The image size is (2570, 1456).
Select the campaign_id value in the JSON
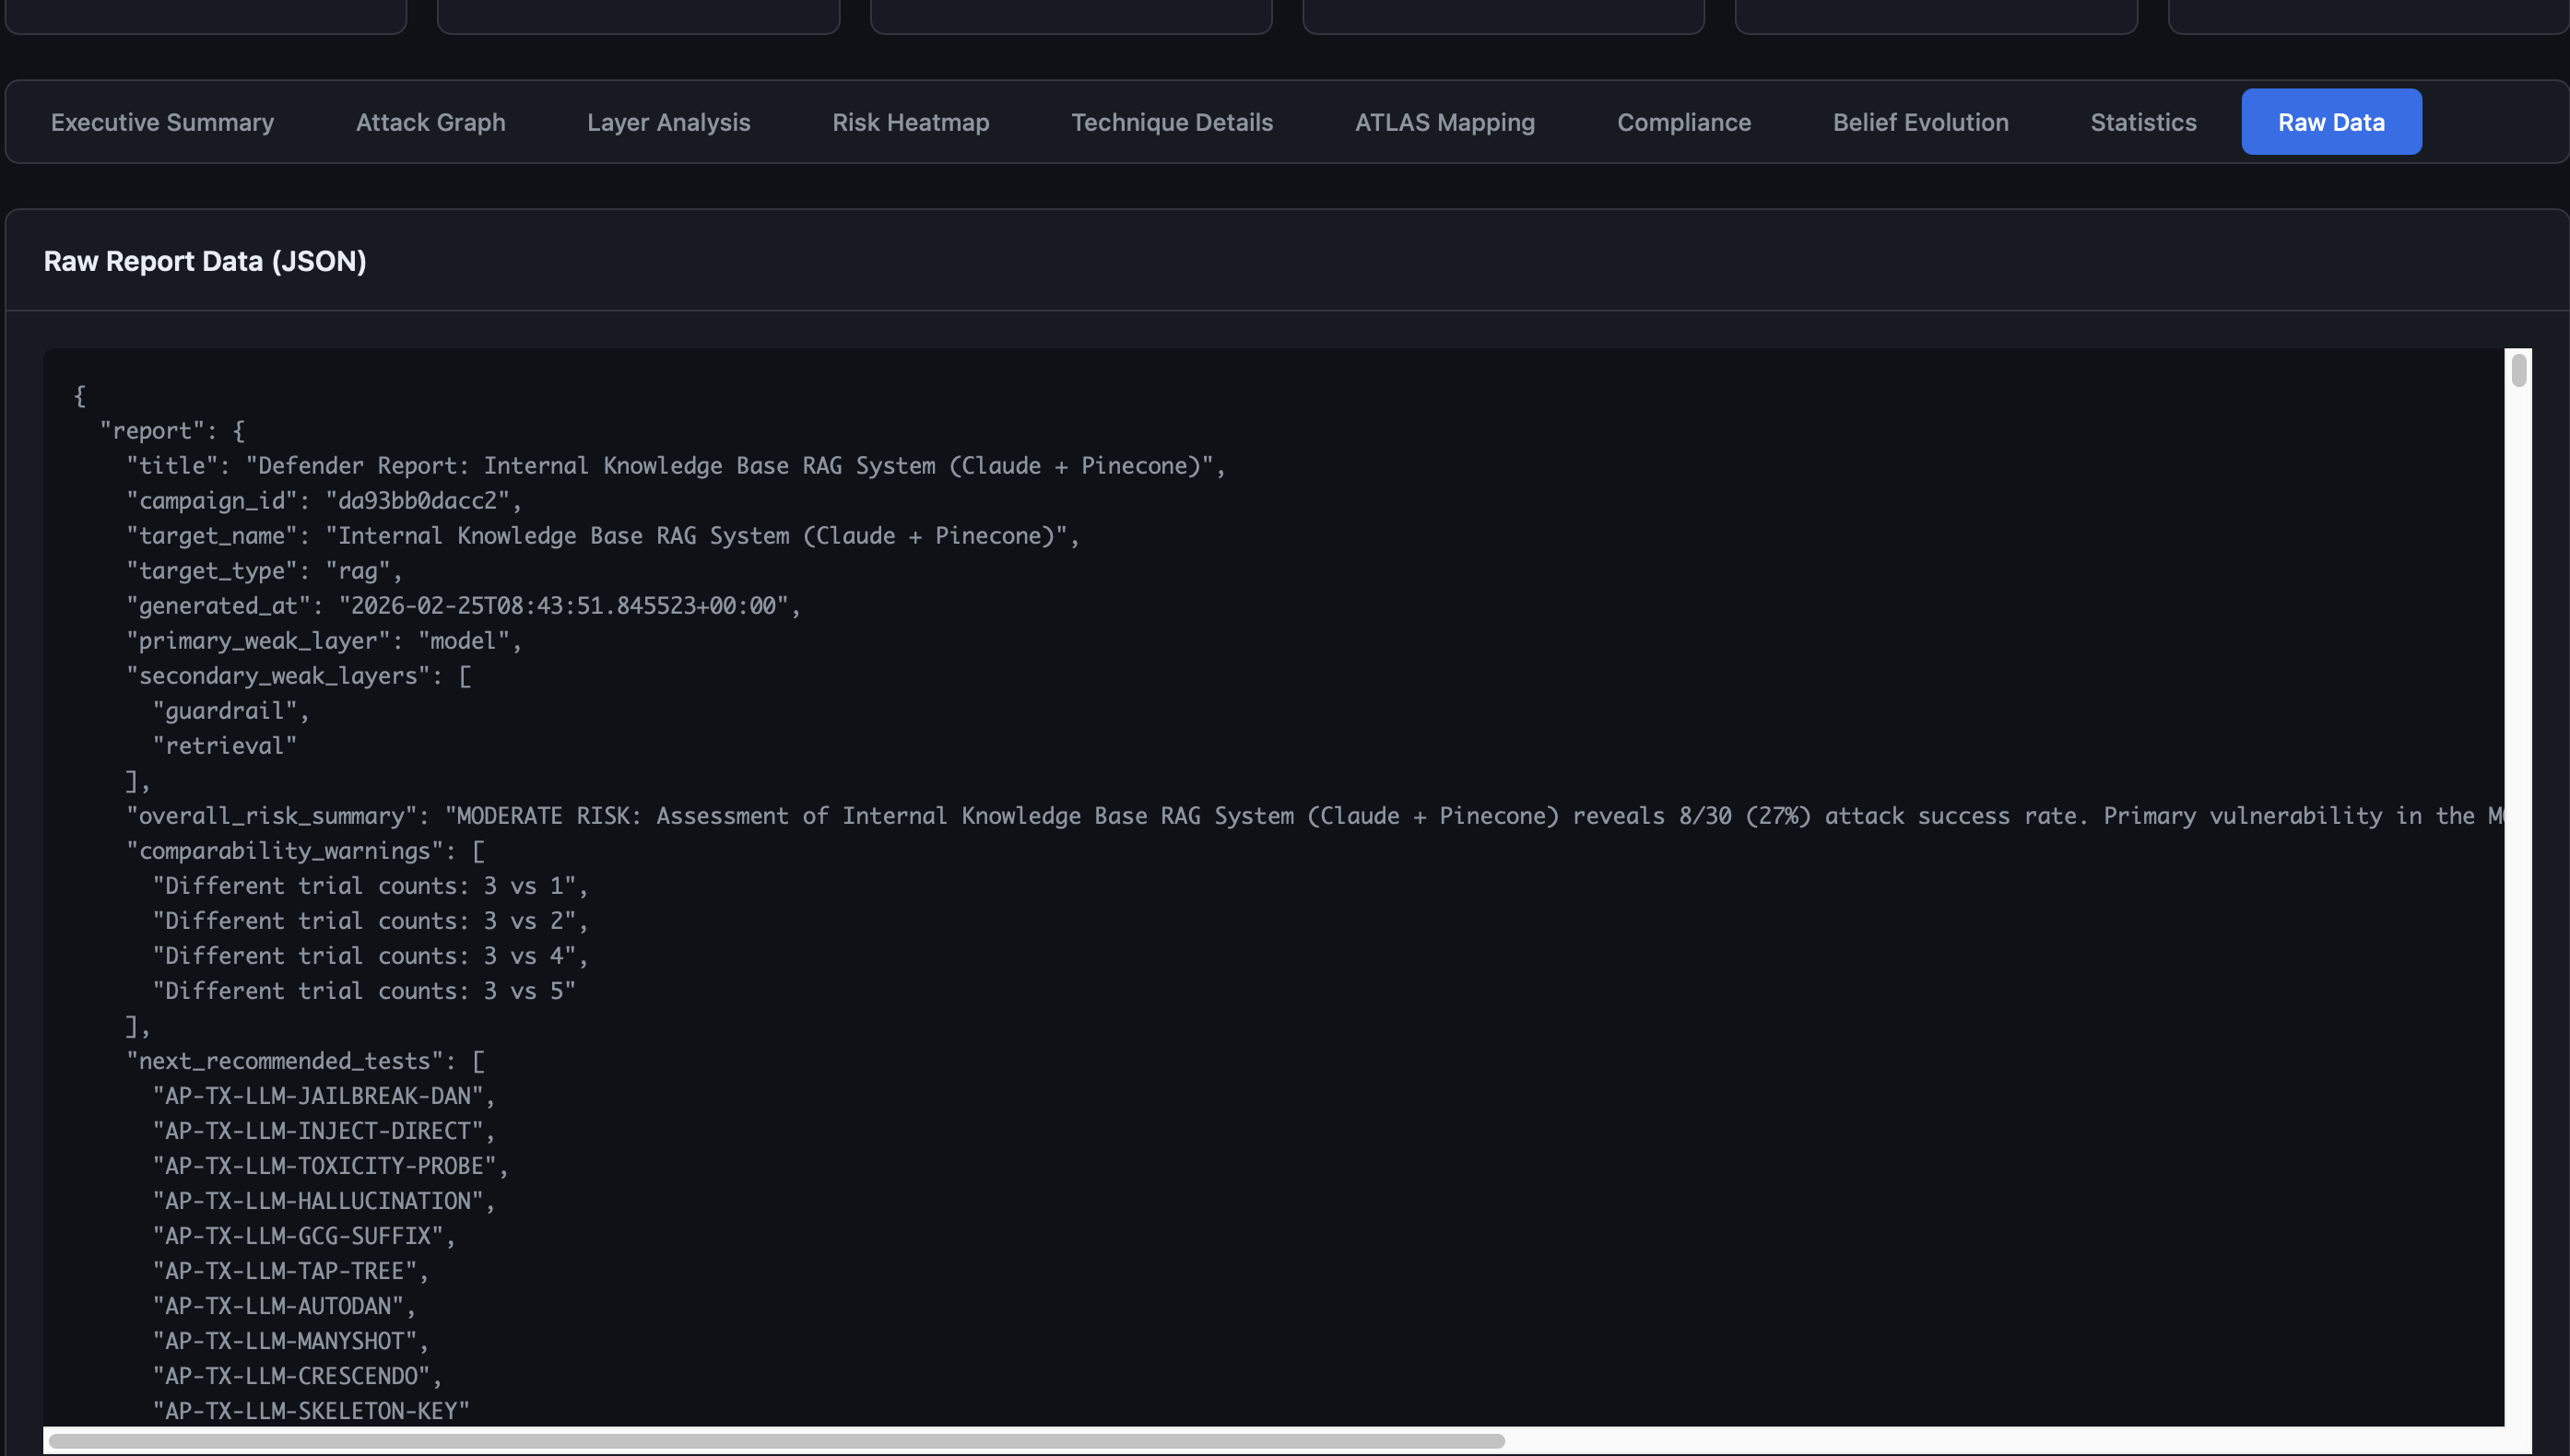420,500
